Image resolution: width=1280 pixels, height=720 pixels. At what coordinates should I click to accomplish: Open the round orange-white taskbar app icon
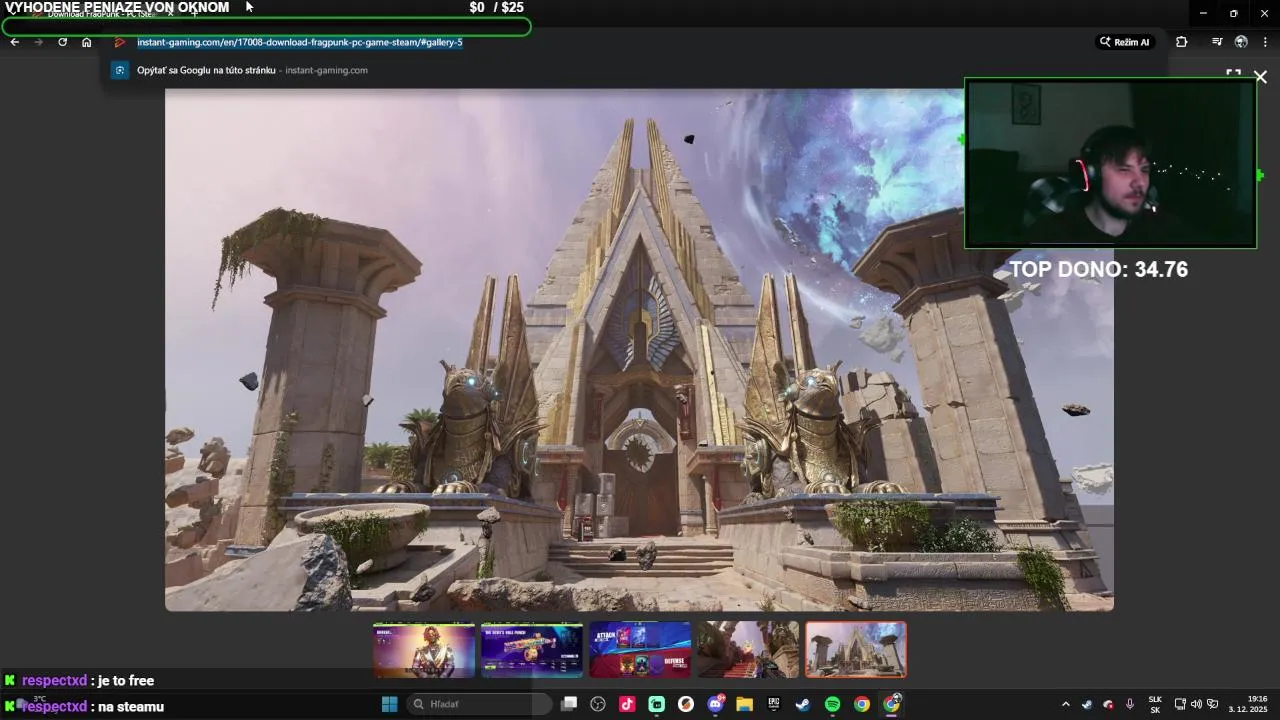click(686, 704)
